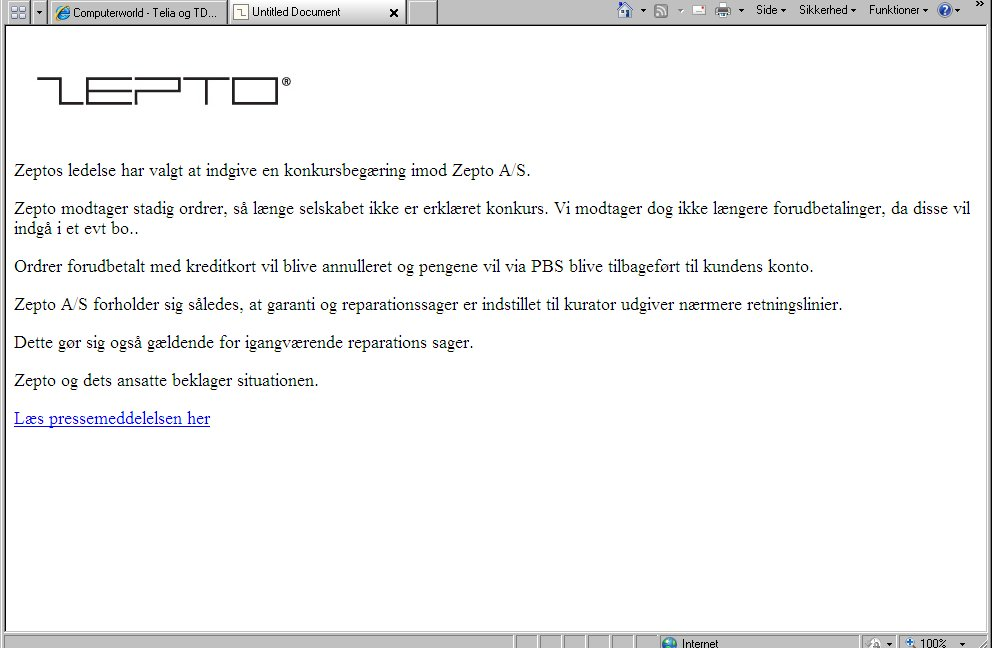992x648 pixels.
Task: Expand the Home button dropdown arrow
Action: [x=643, y=10]
